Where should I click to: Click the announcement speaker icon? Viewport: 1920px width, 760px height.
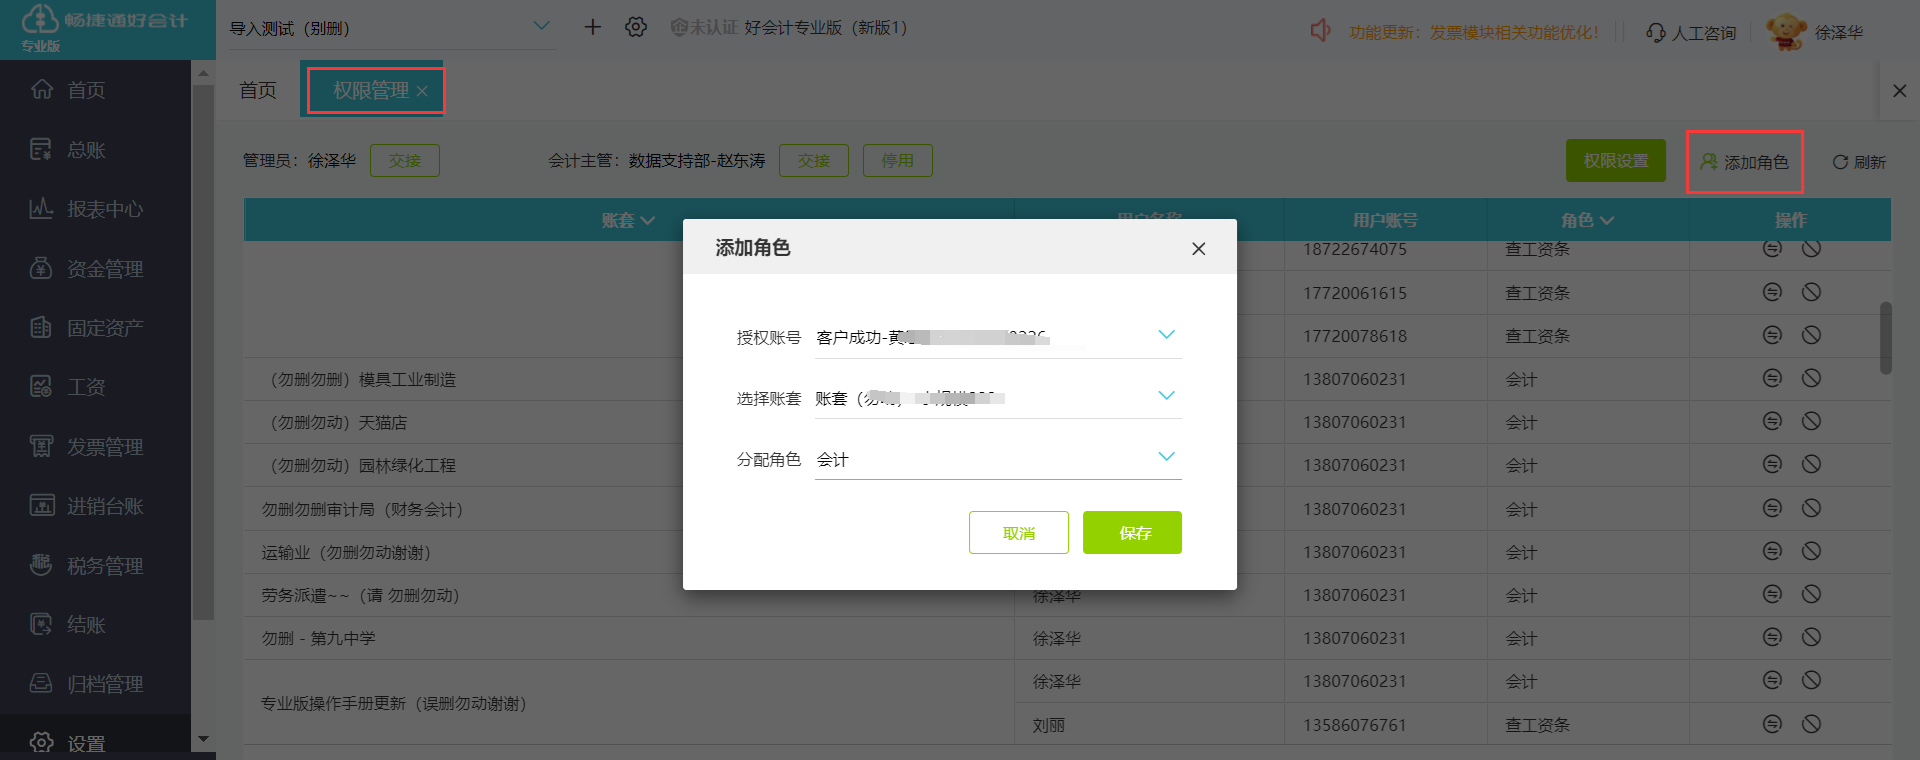[x=1320, y=31]
